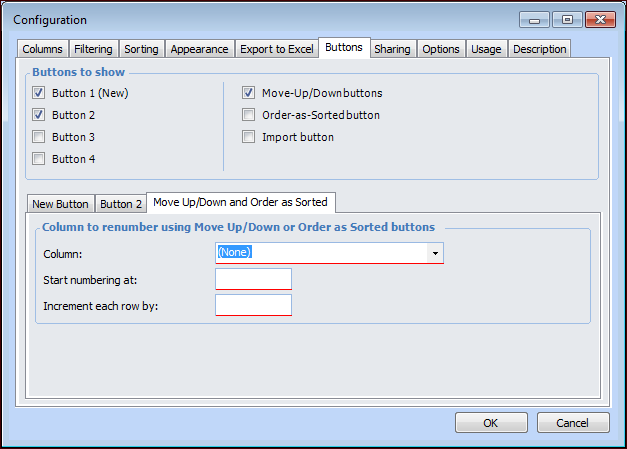Click the Cancel button
627x449 pixels.
point(573,423)
